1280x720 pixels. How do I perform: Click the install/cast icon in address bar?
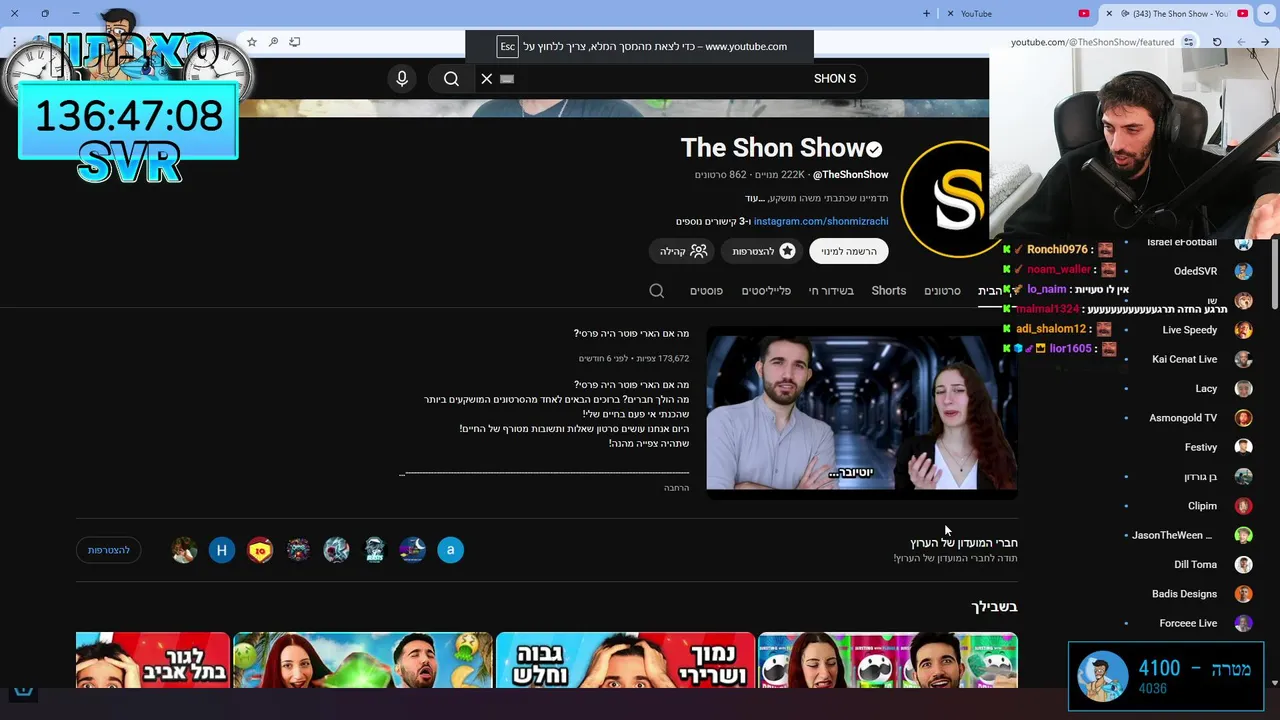295,42
